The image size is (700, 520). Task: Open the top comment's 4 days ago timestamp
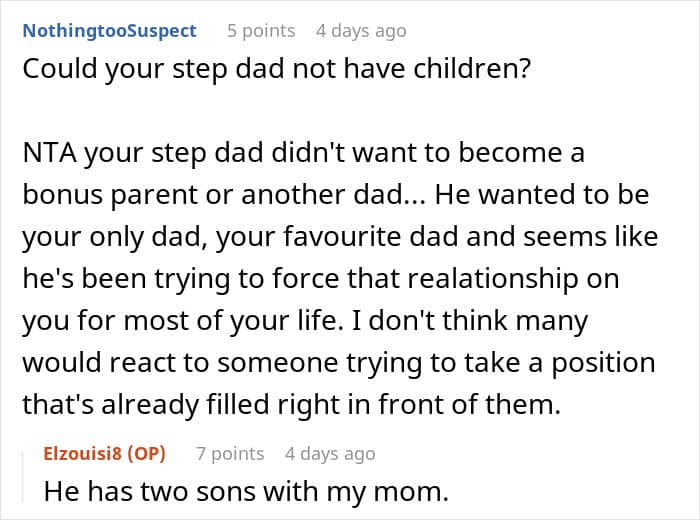click(361, 30)
